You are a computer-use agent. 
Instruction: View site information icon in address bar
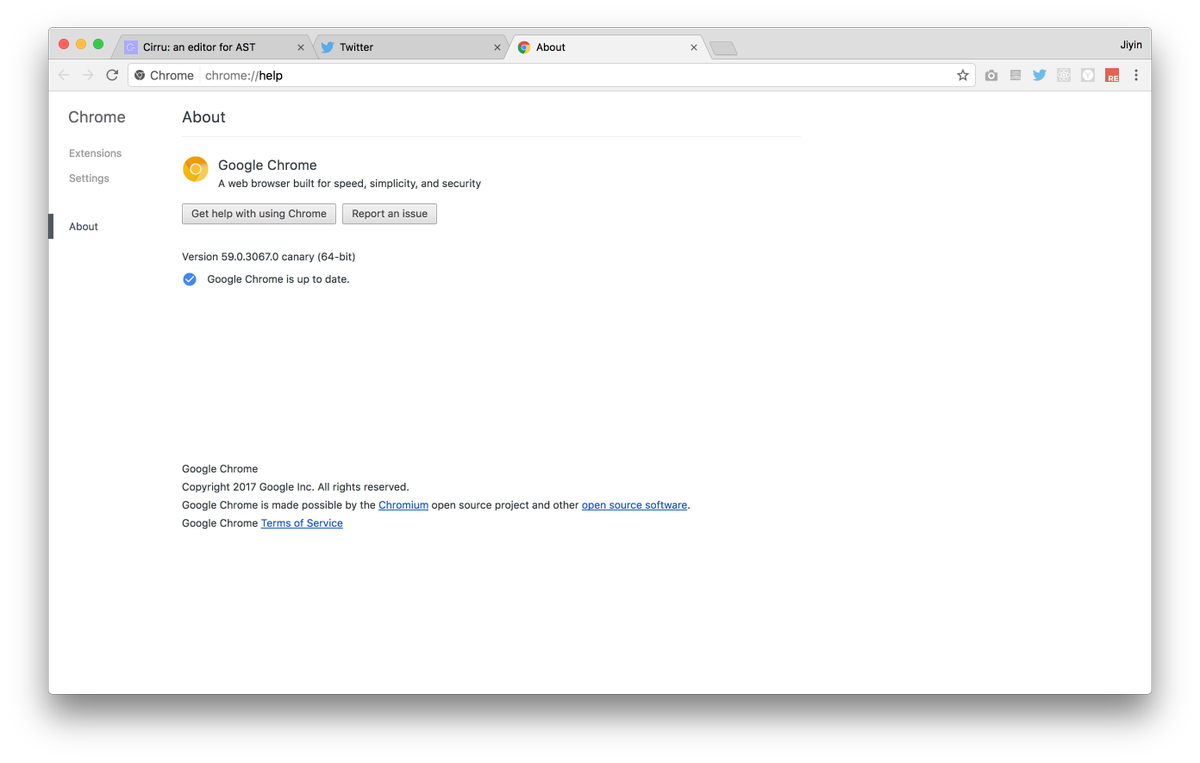(140, 75)
